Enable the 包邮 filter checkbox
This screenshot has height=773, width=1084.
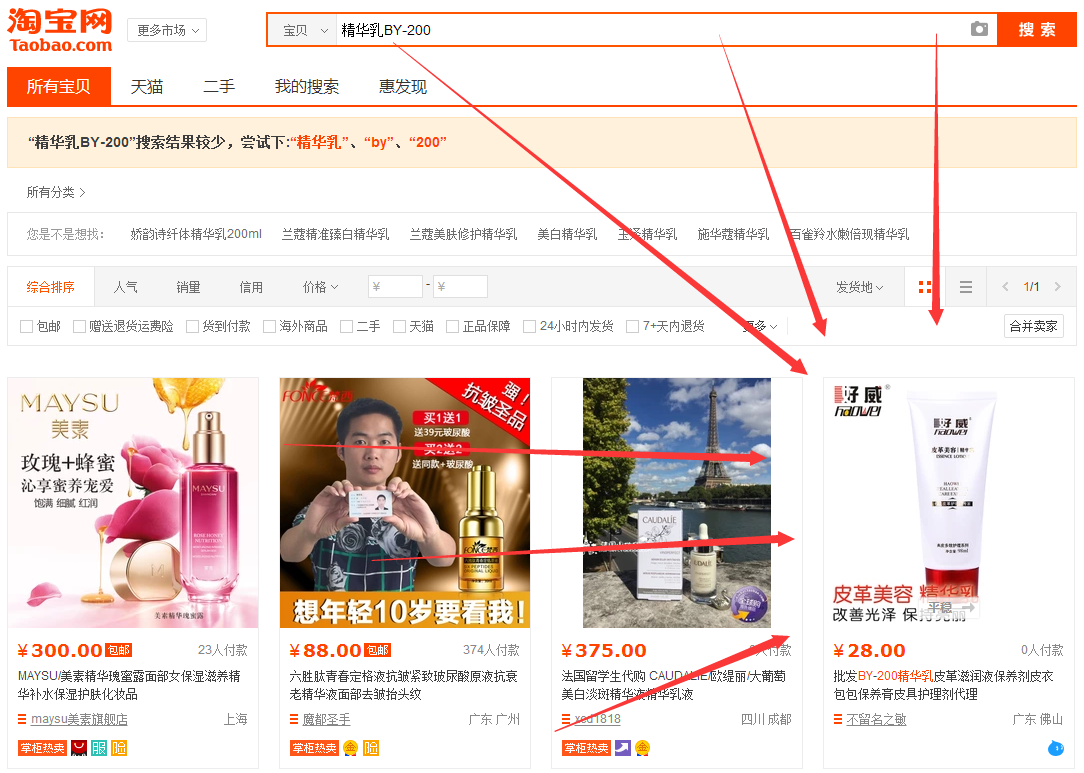[27, 326]
